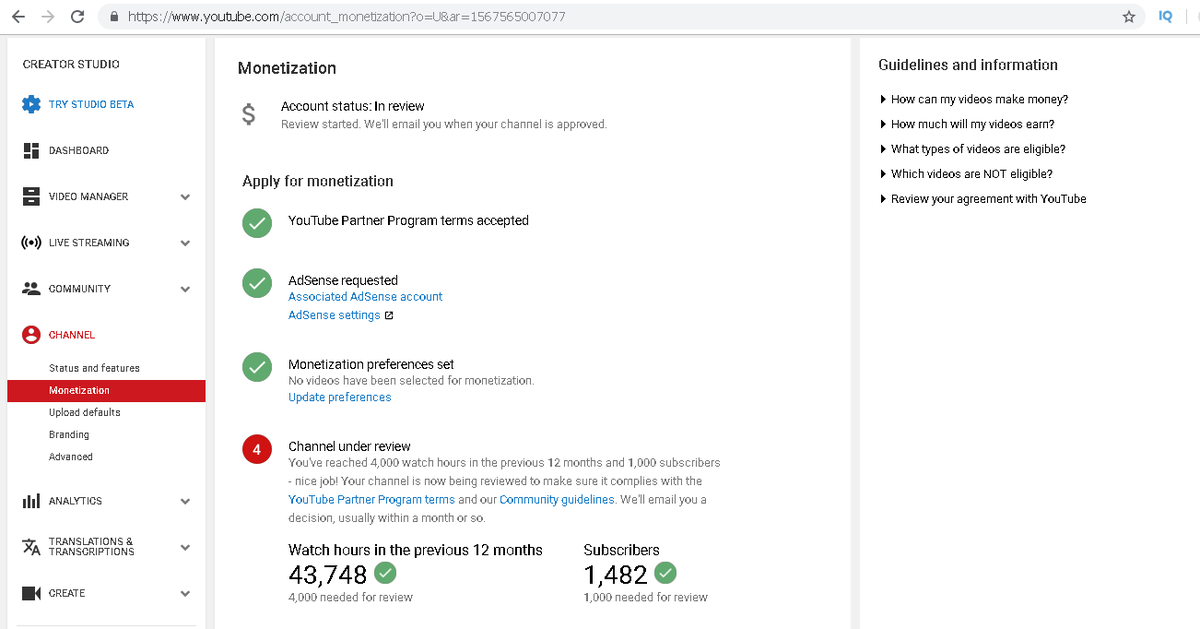
Task: Expand 'Which videos are NOT eligible?'
Action: click(x=965, y=174)
